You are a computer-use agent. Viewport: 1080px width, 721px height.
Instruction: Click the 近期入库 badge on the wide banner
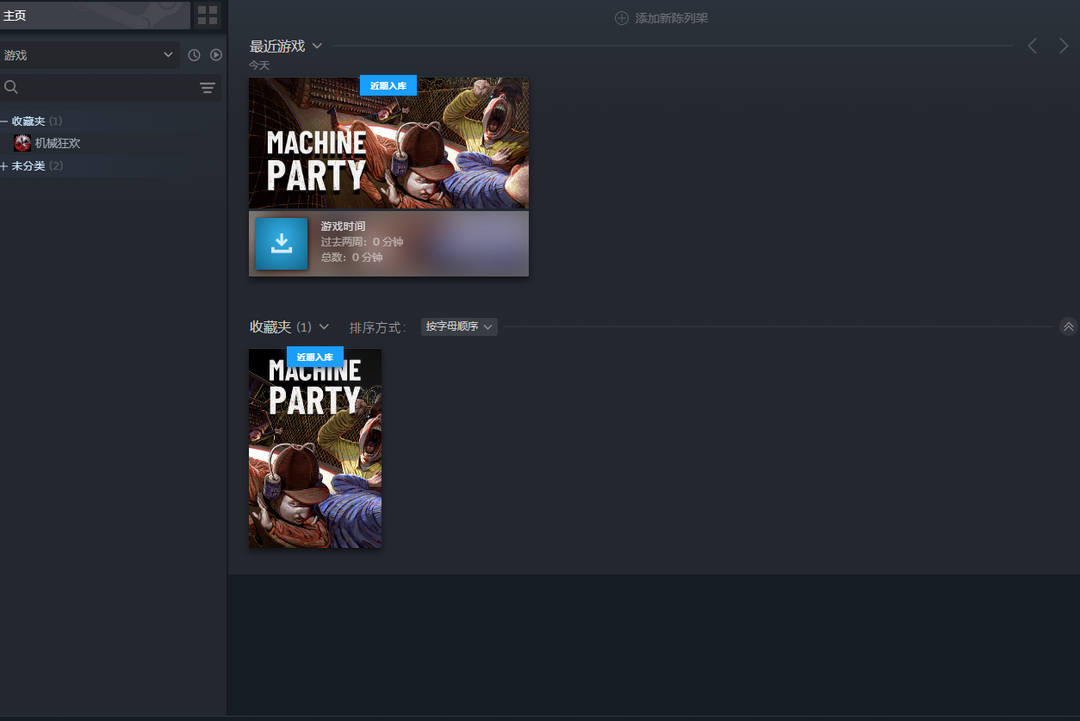(388, 85)
